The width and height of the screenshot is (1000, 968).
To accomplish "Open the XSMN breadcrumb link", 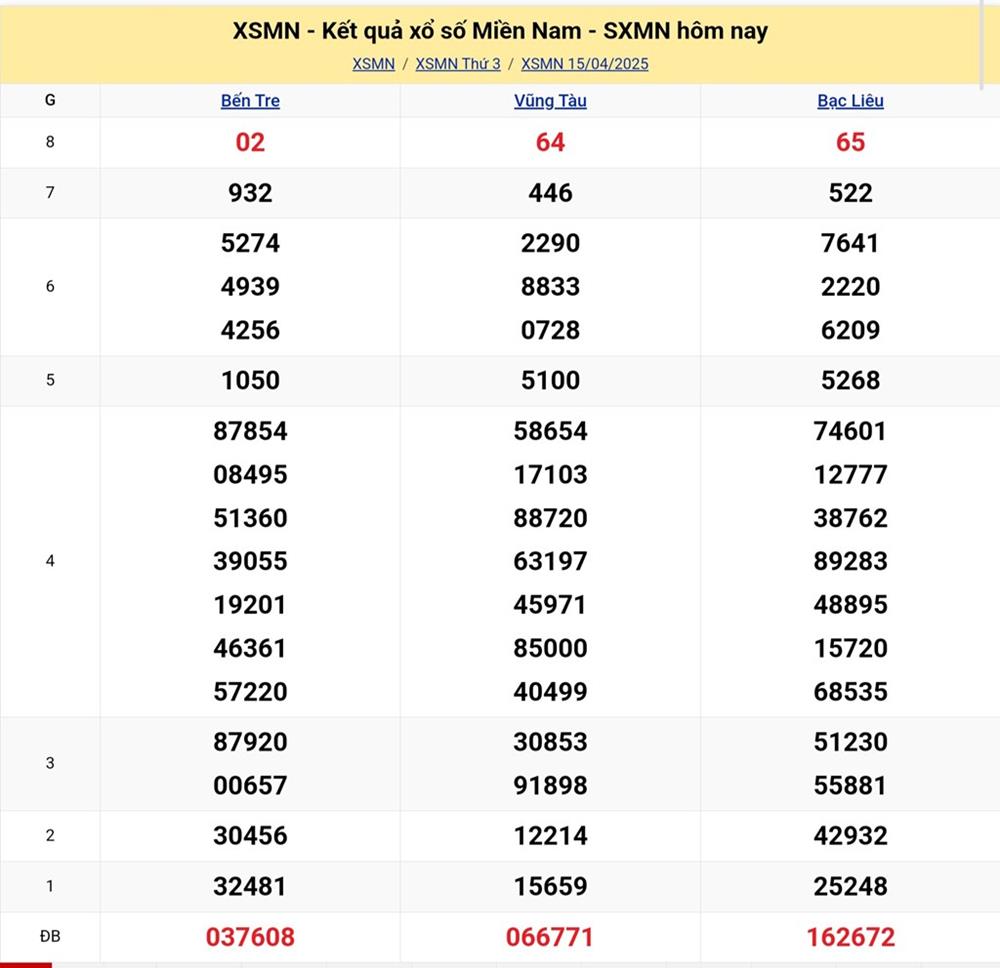I will coord(373,64).
